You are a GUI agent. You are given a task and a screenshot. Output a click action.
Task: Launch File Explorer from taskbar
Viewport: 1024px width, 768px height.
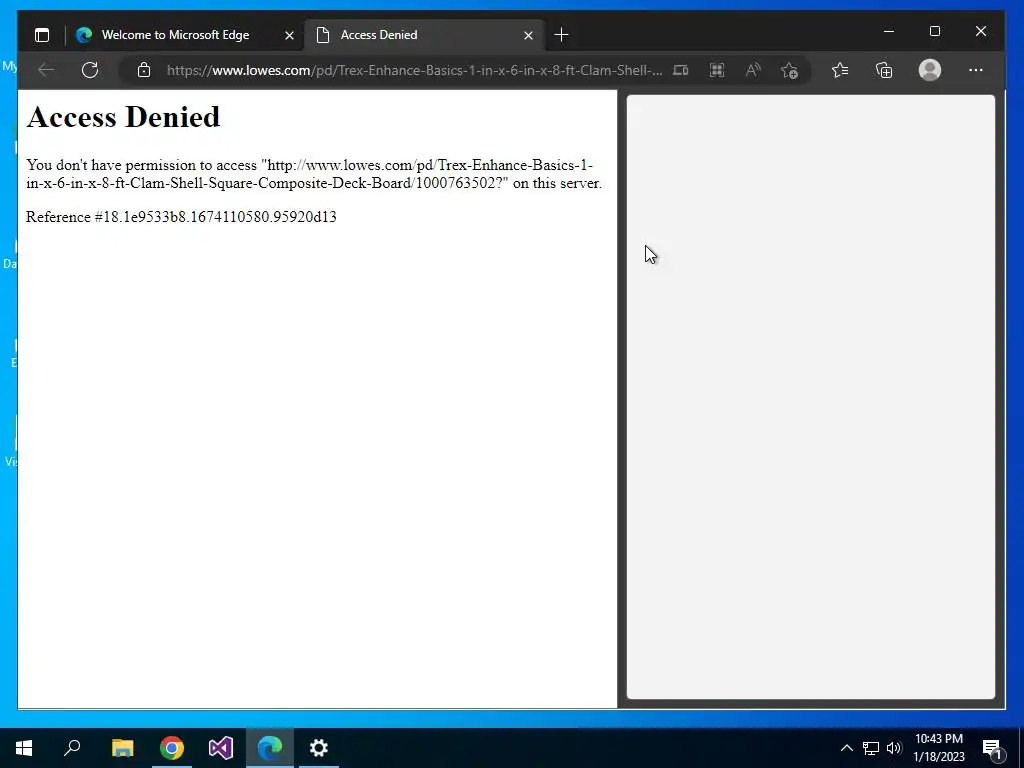[122, 748]
